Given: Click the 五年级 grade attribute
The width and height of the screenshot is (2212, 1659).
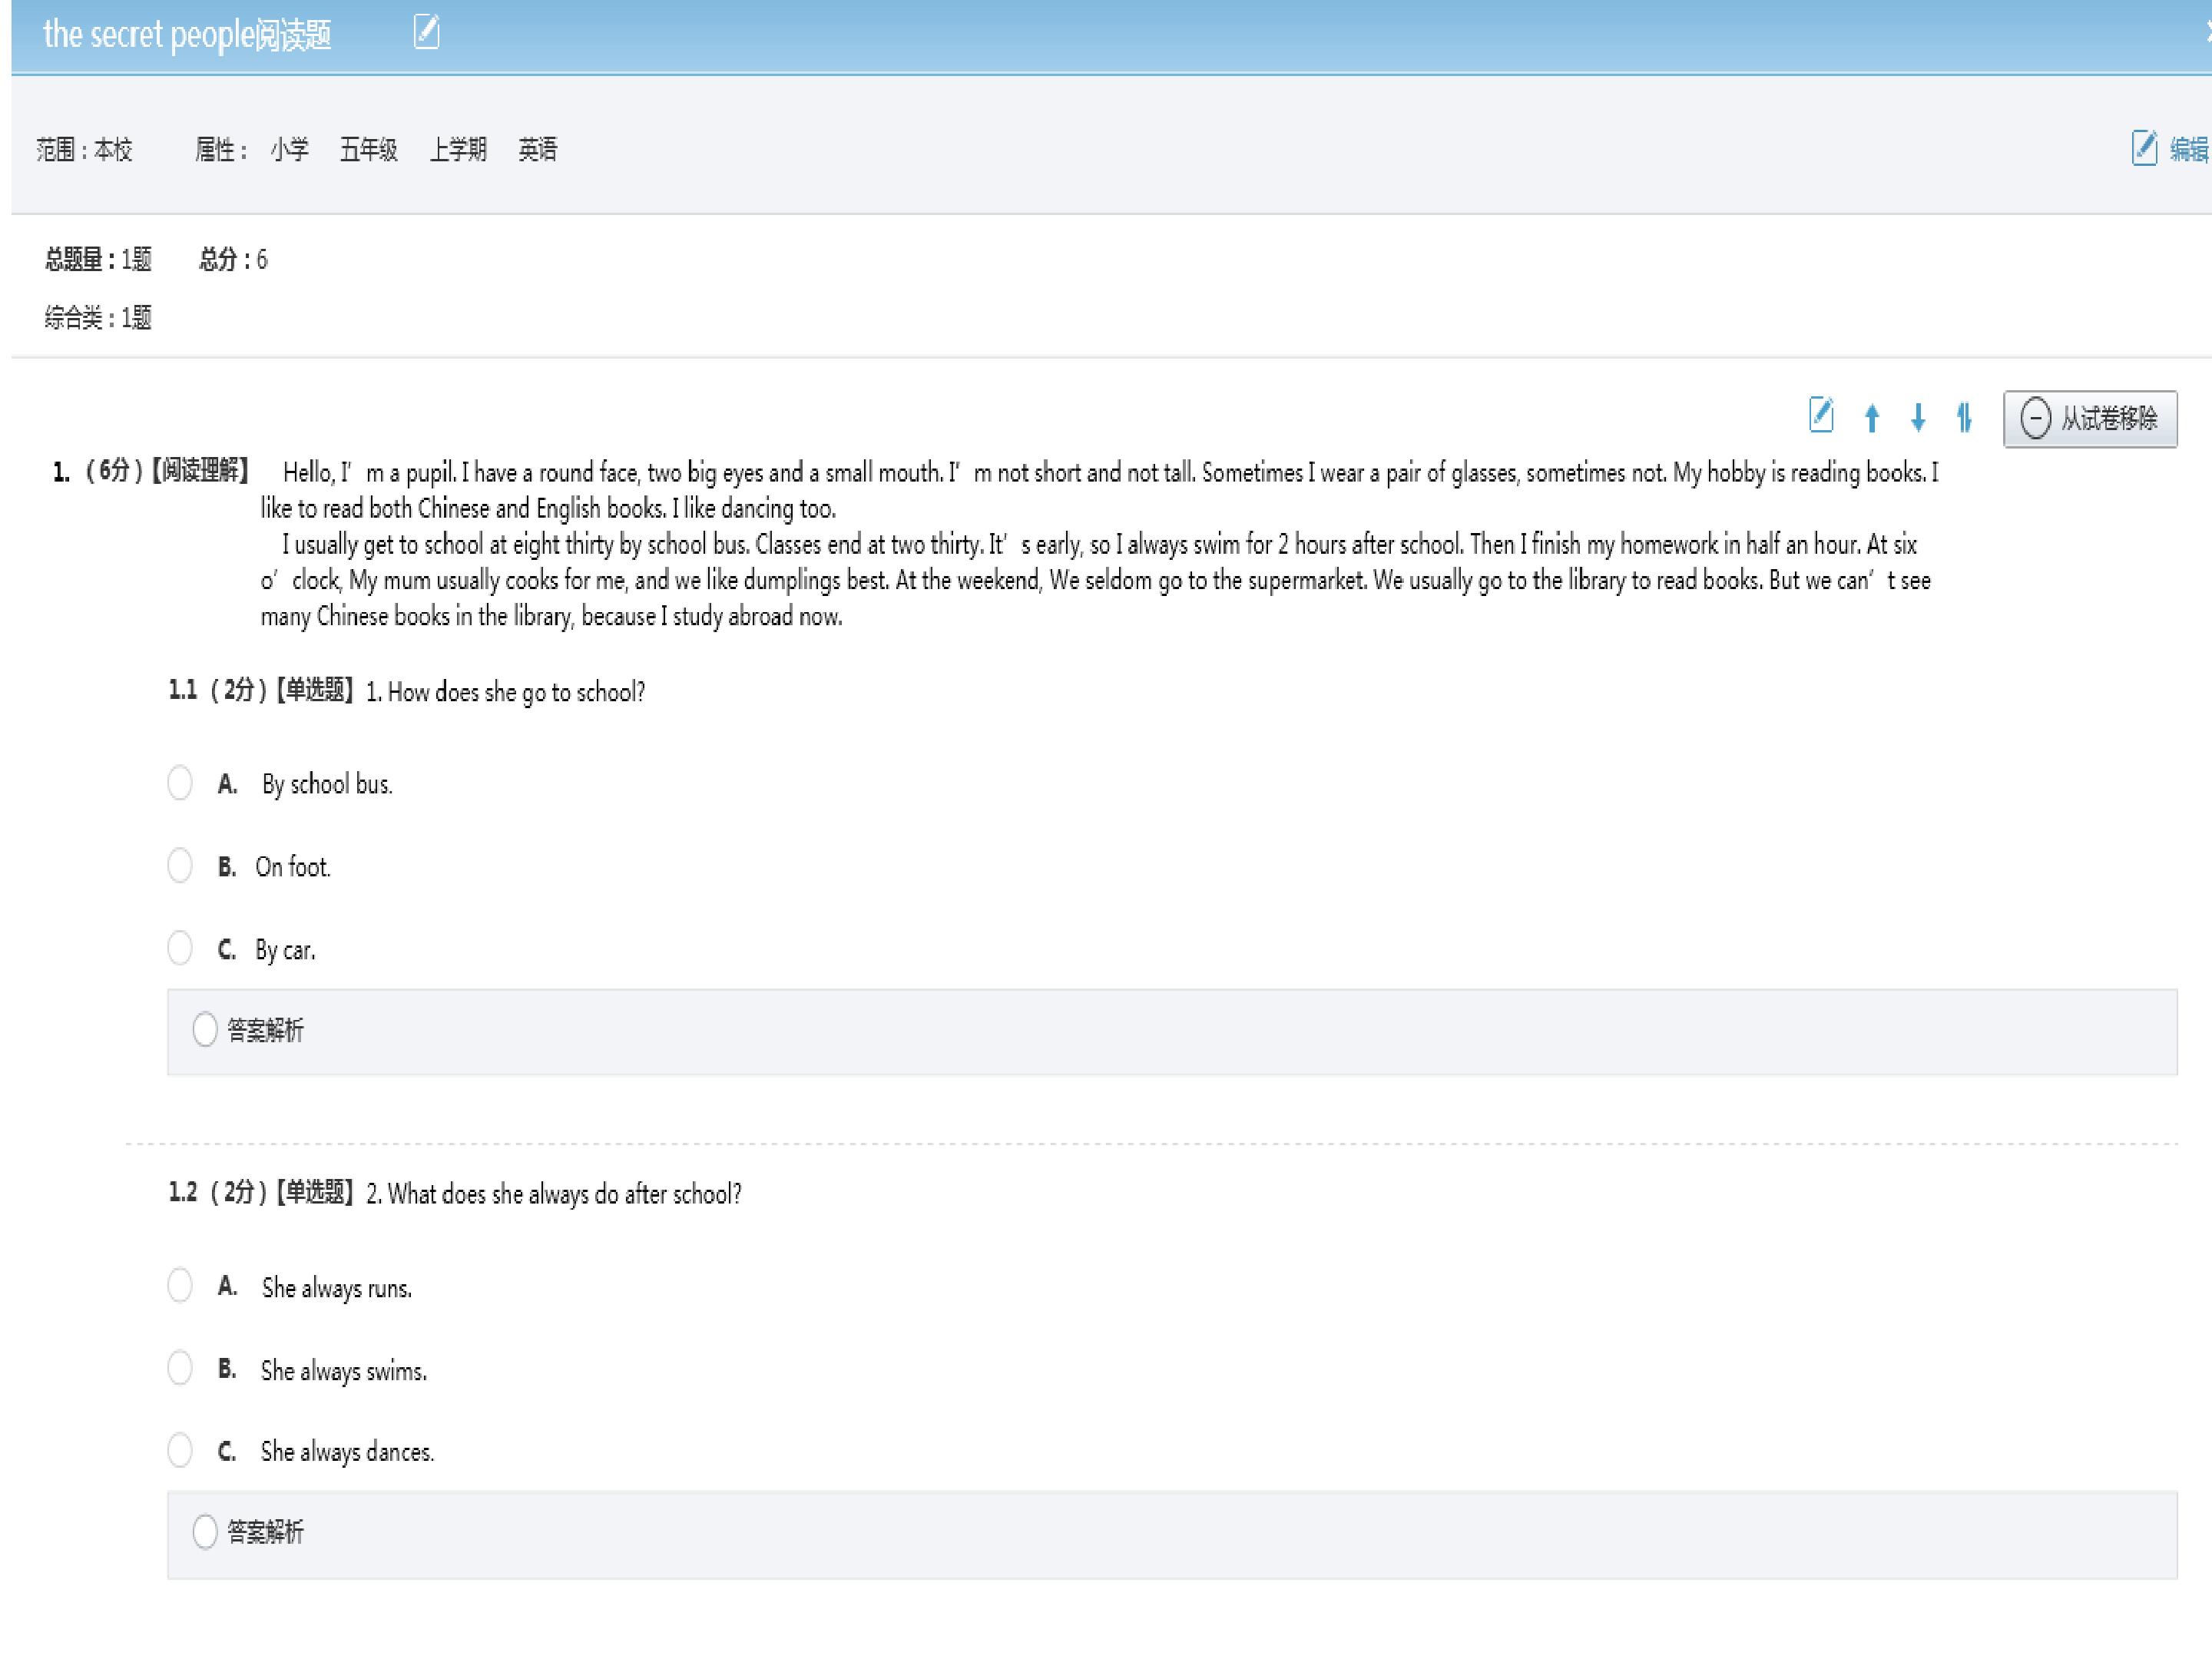Looking at the screenshot, I should 369,150.
